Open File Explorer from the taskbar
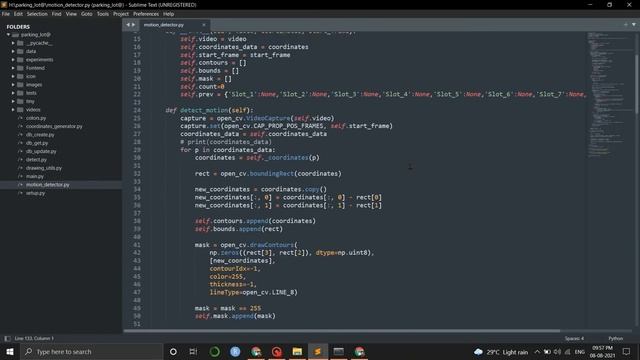 pyautogui.click(x=297, y=351)
